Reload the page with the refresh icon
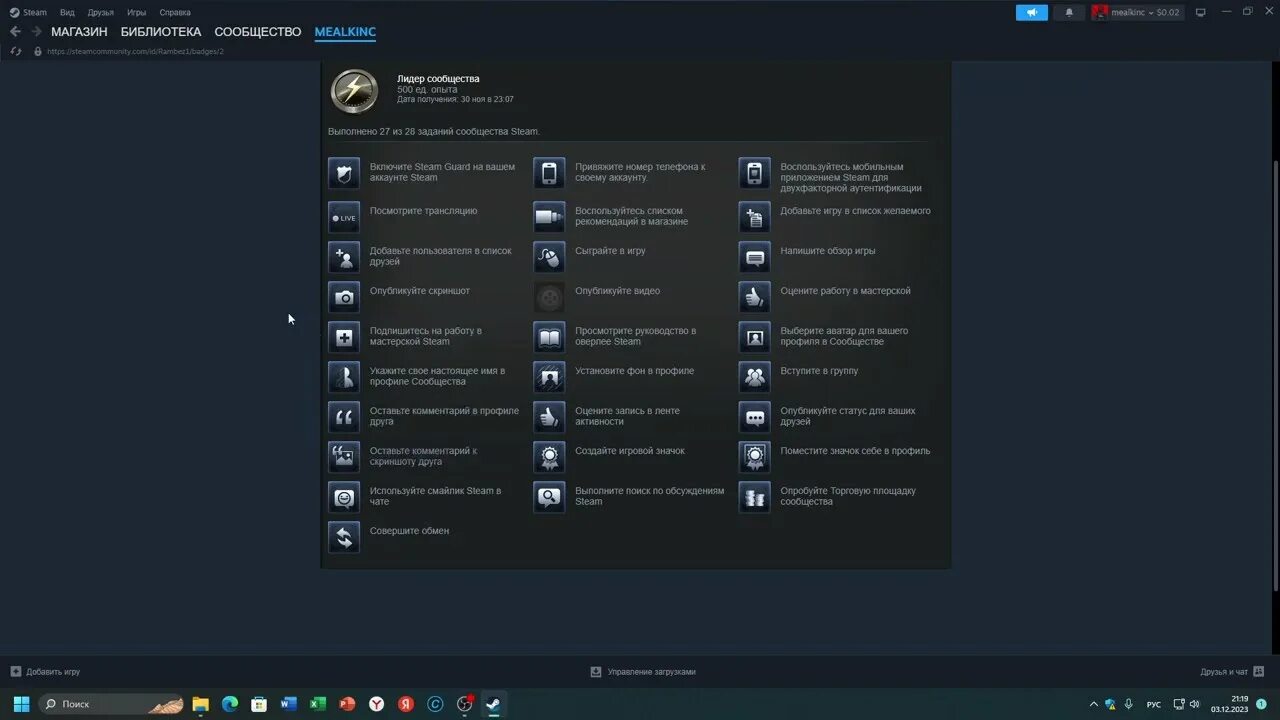This screenshot has height=720, width=1280. tap(16, 51)
